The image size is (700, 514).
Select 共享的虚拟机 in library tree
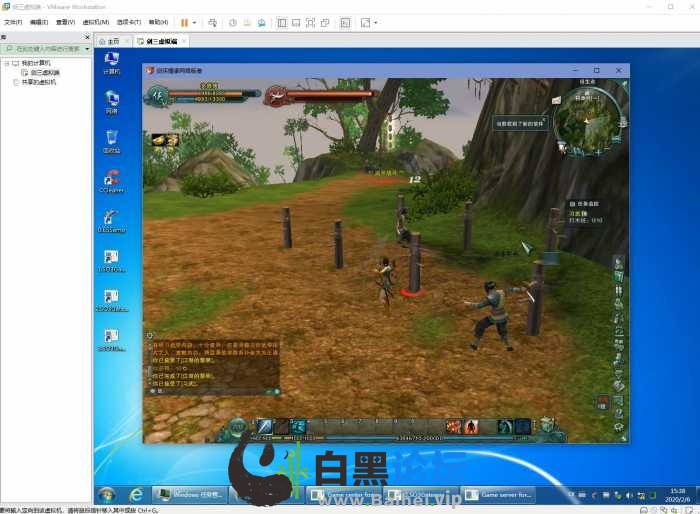[35, 82]
